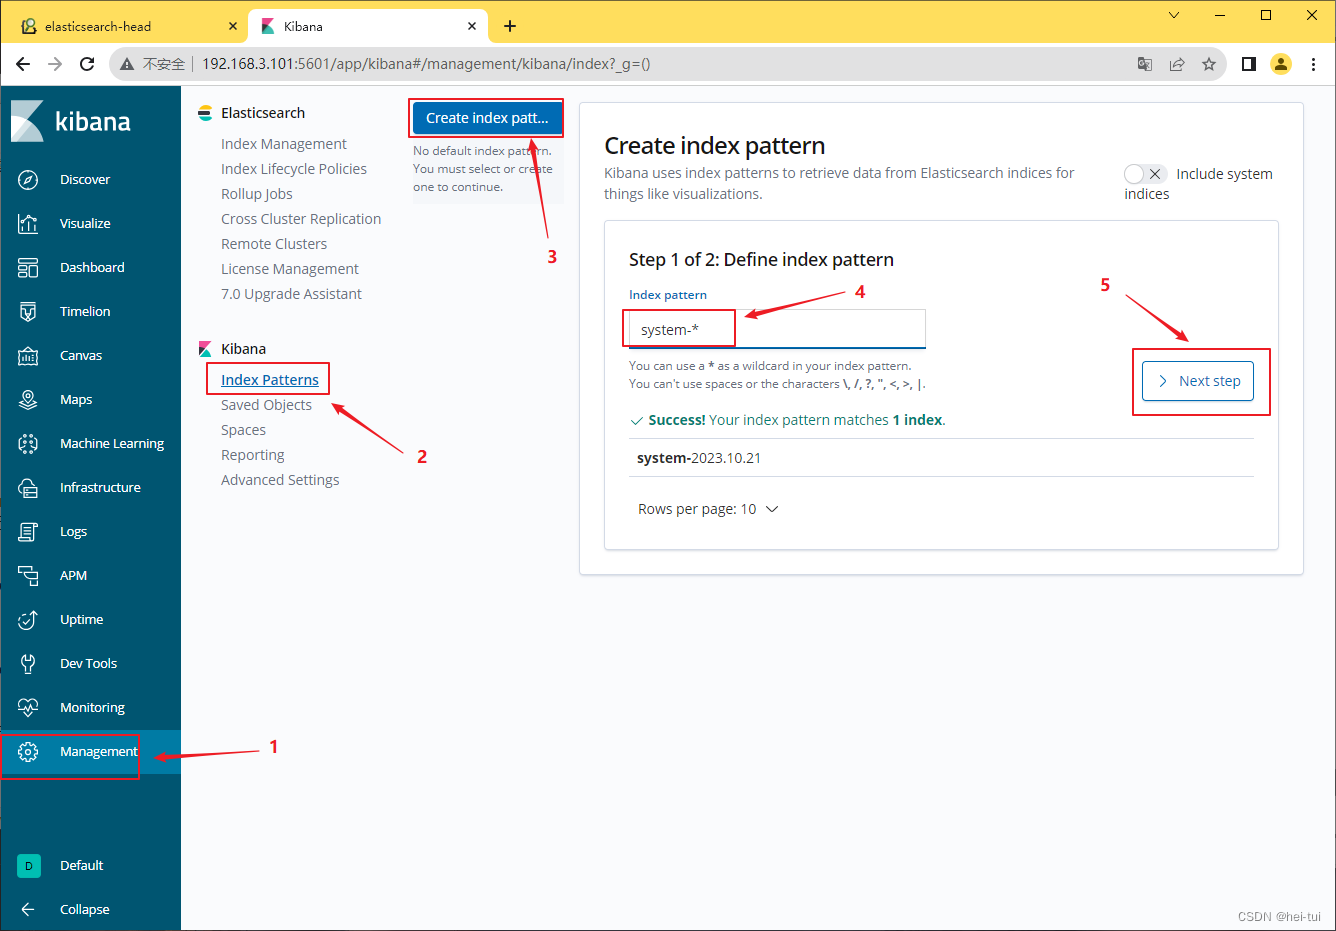Open the Machine Learning icon
This screenshot has height=931, width=1336.
28,444
